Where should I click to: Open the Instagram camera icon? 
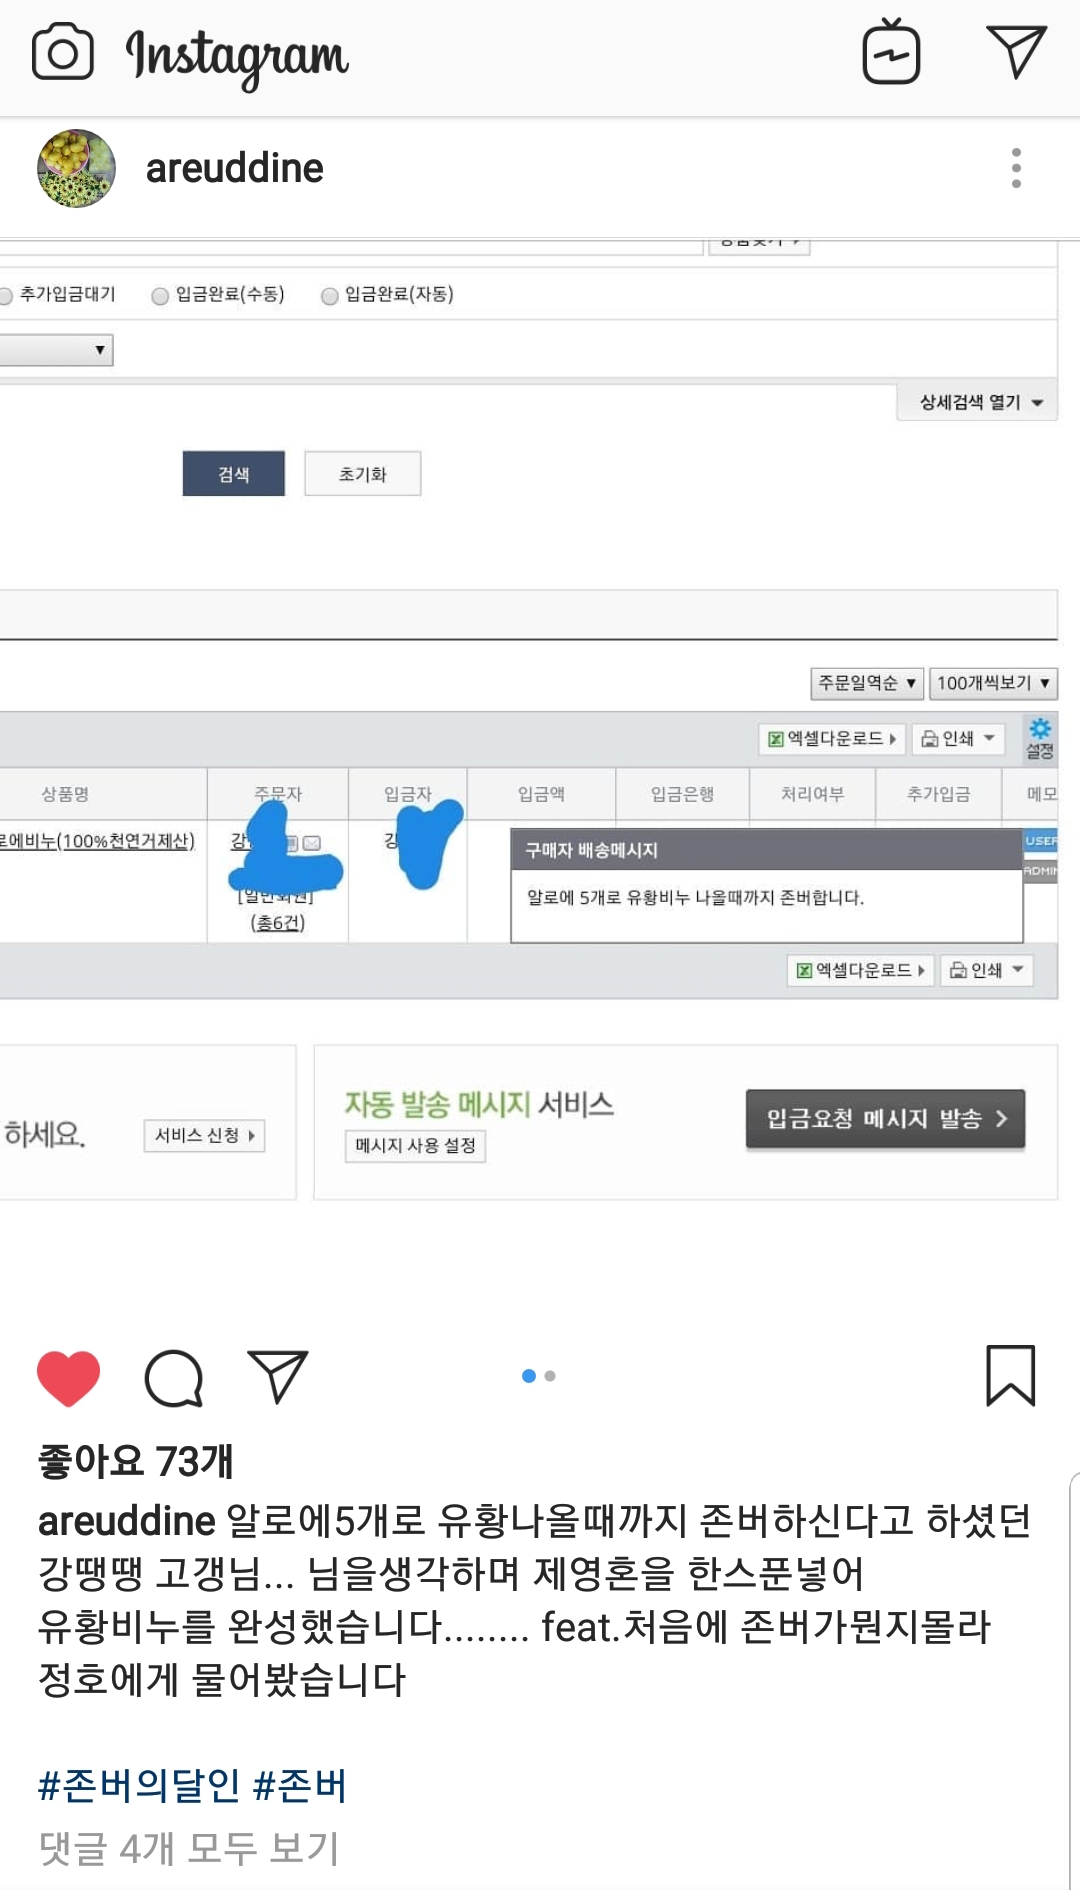pos(62,53)
